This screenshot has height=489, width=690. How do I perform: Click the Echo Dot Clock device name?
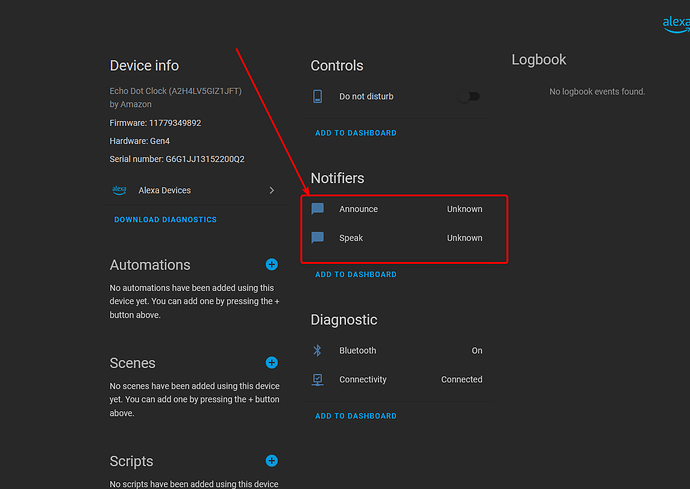(176, 91)
